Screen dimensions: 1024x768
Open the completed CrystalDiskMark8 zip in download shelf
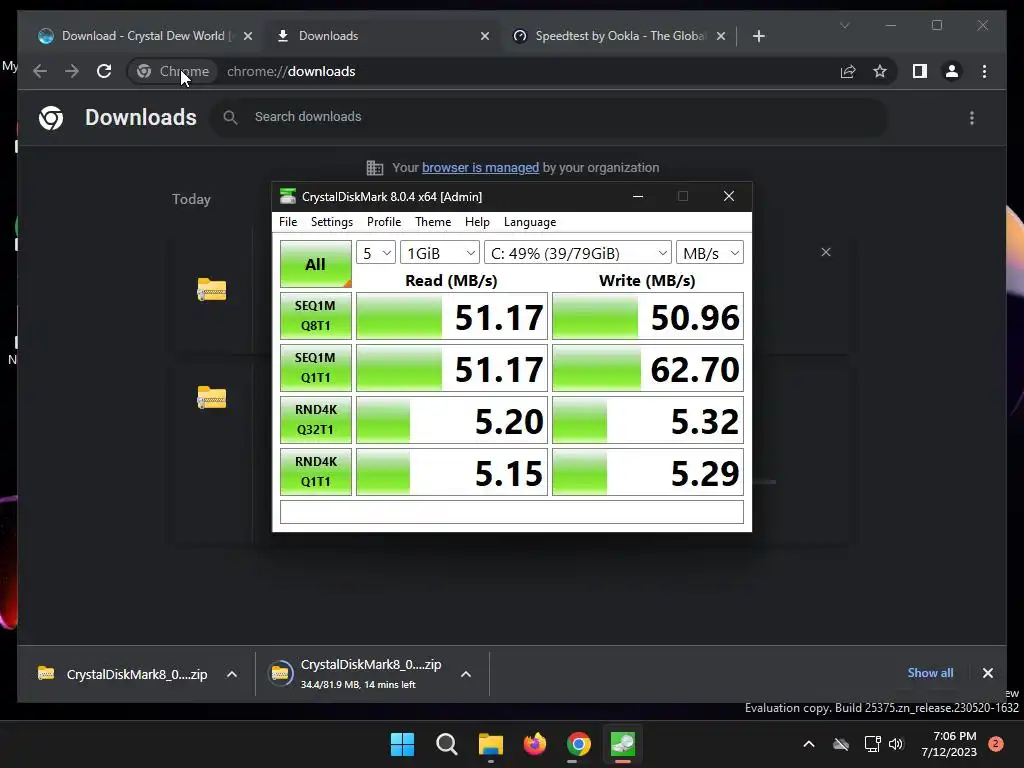tap(124, 674)
